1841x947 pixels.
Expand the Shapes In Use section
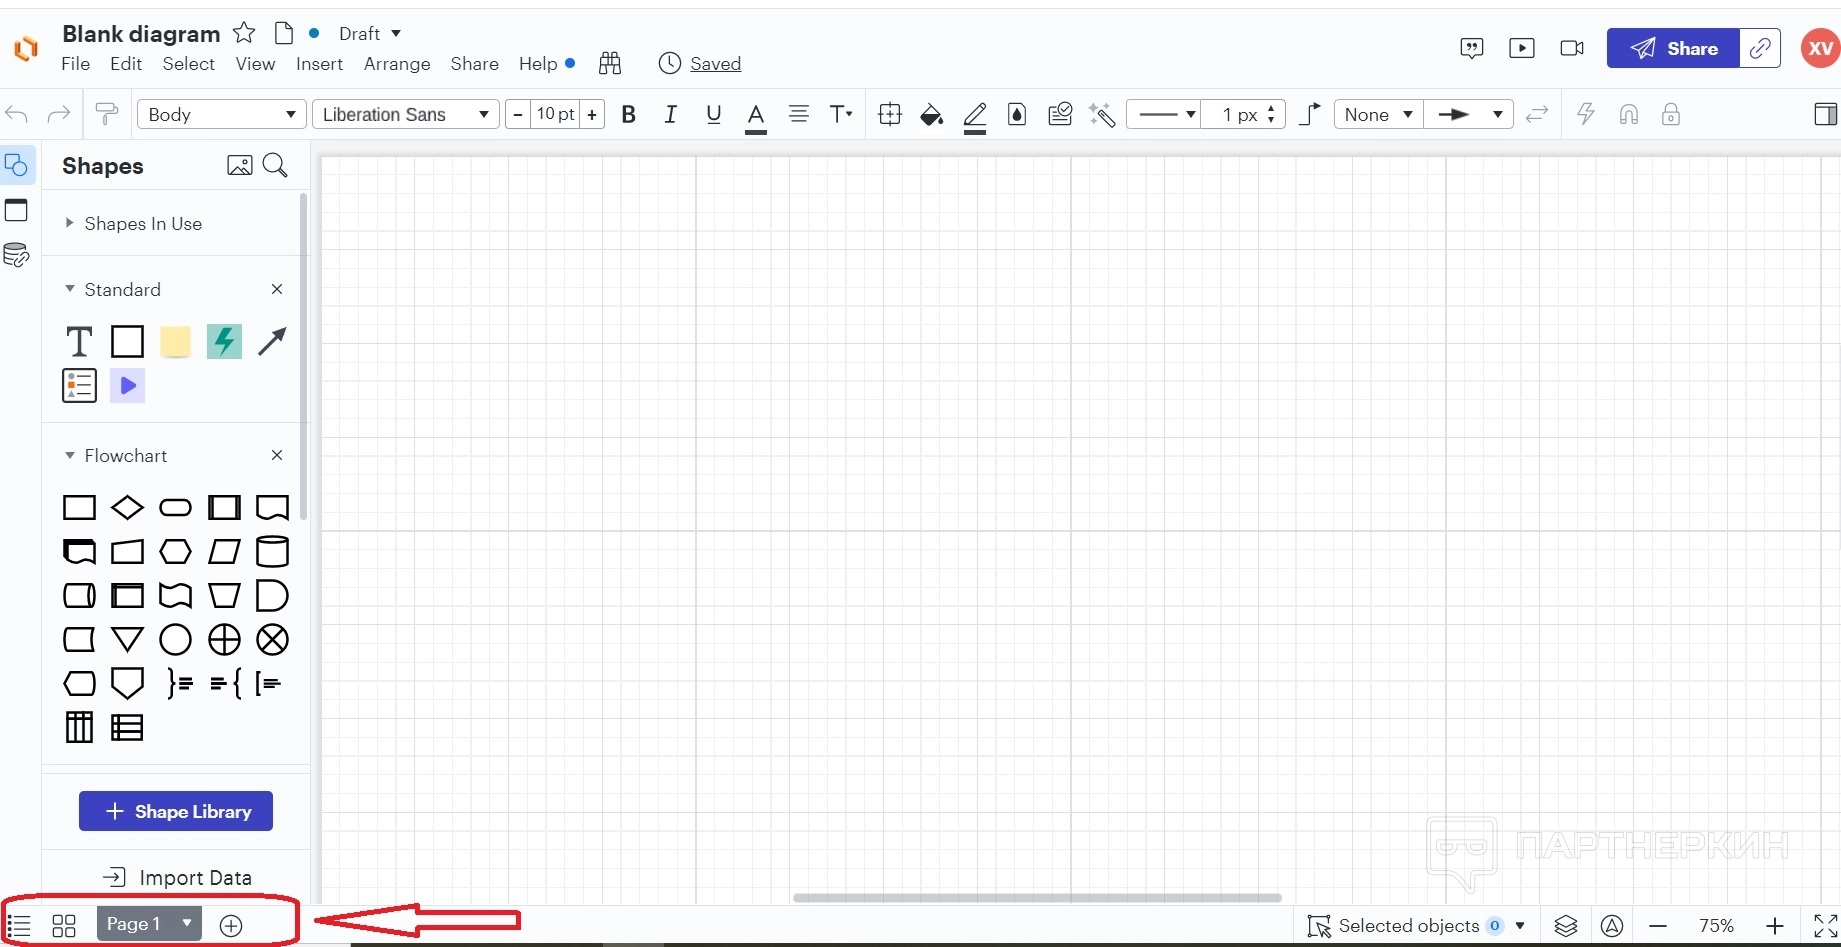142,224
